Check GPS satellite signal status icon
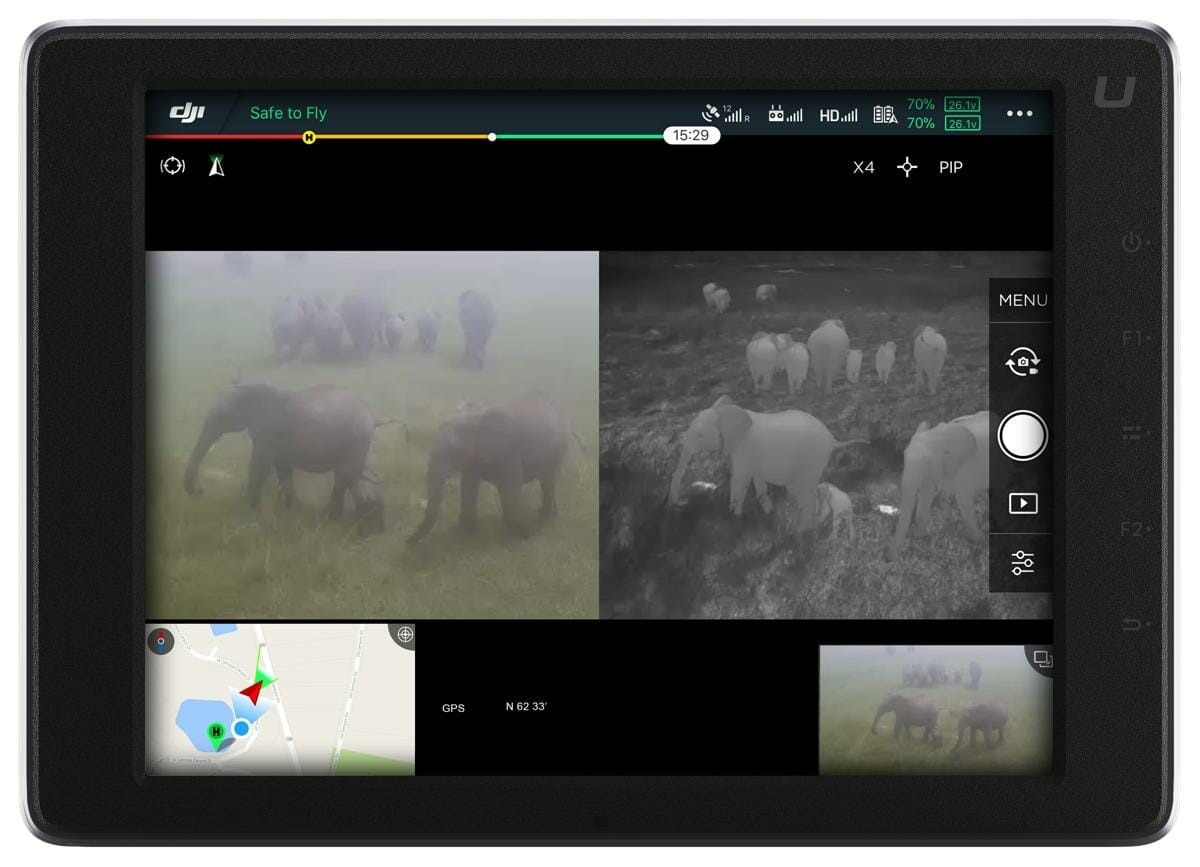The width and height of the screenshot is (1200, 867). (724, 113)
